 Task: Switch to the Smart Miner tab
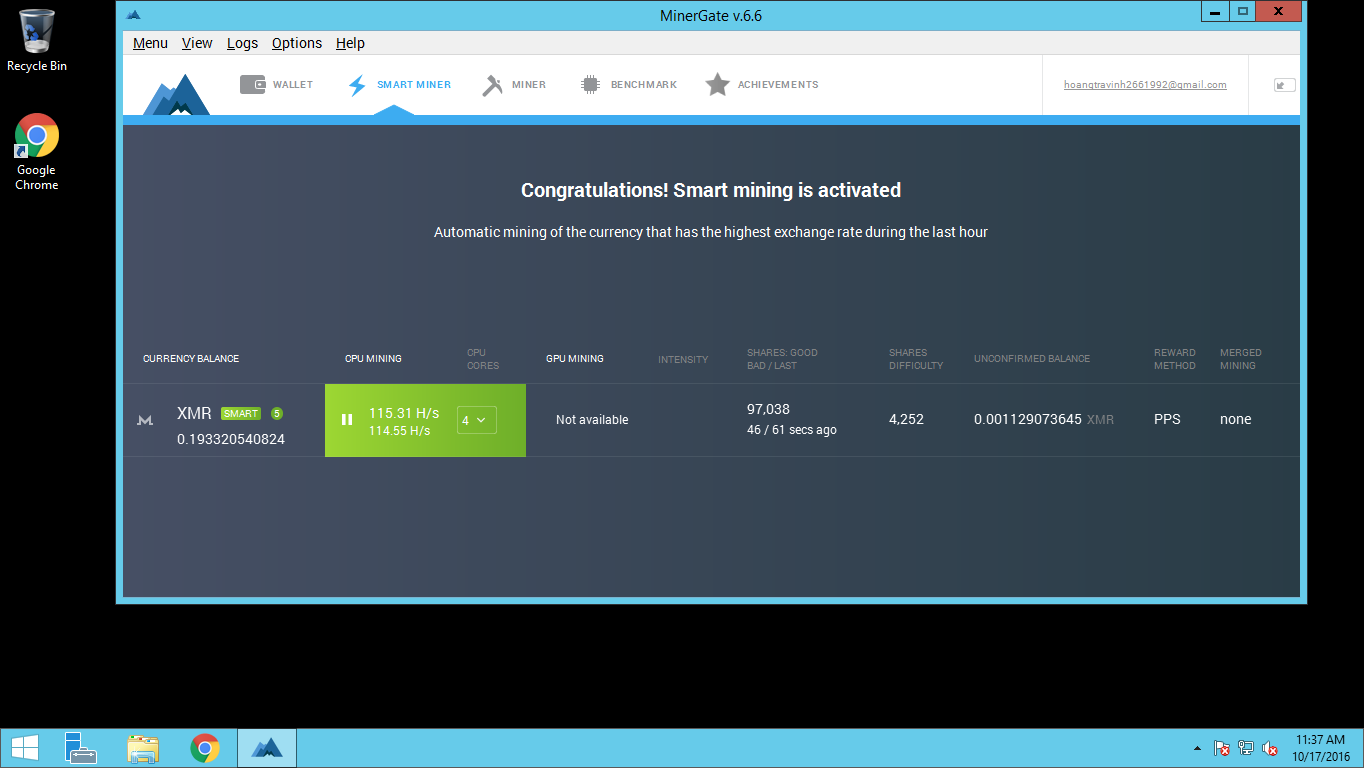point(399,85)
